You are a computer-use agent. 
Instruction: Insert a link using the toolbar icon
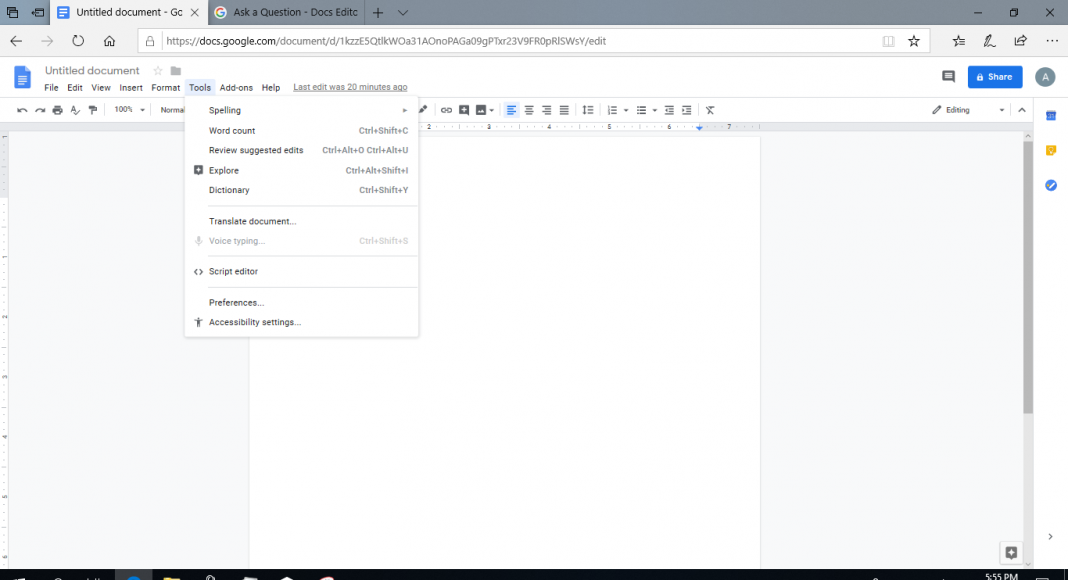pyautogui.click(x=446, y=110)
